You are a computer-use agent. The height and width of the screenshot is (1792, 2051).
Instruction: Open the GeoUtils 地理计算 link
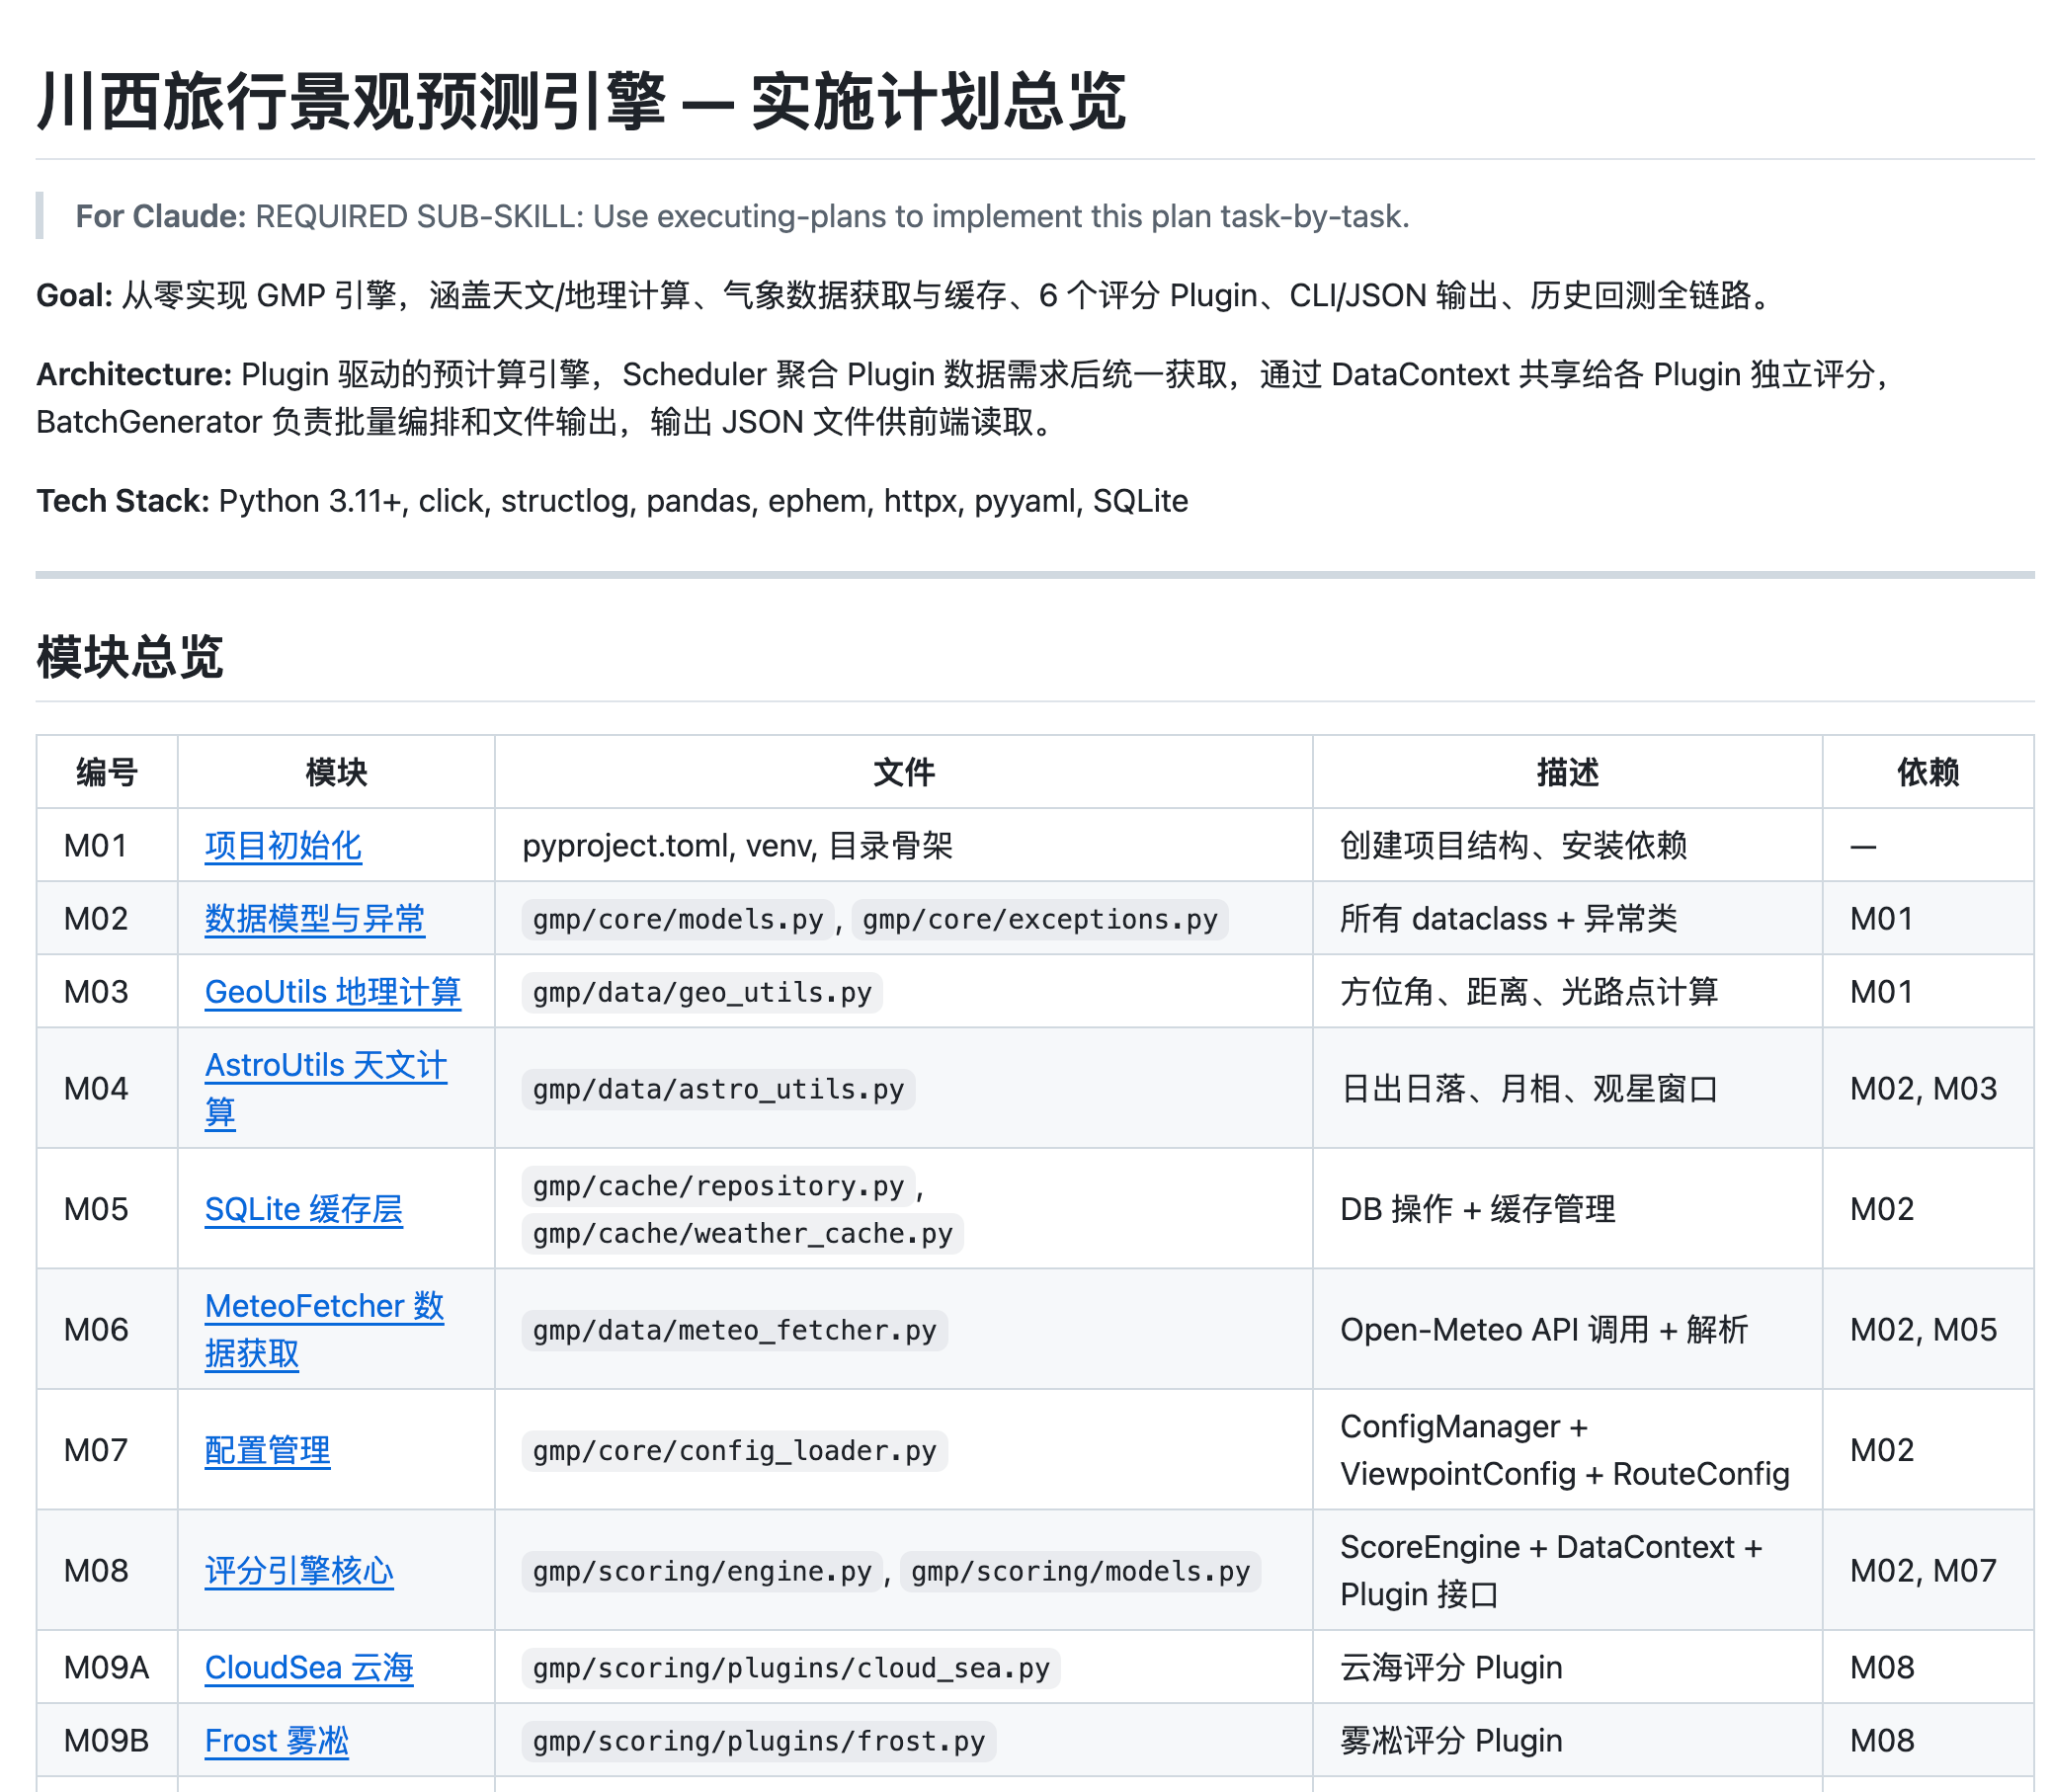[334, 991]
